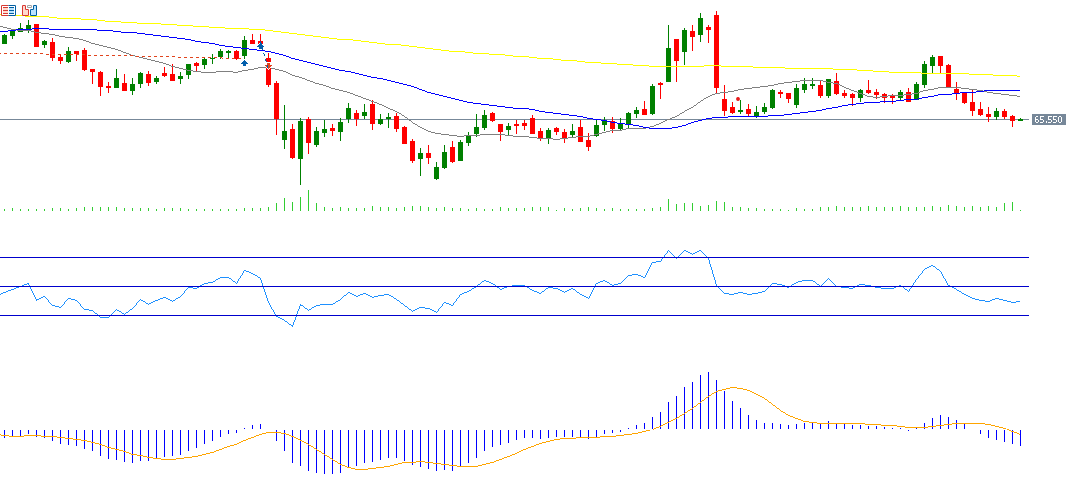
Task: Click the gray horizontal current price line
Action: [150, 119]
